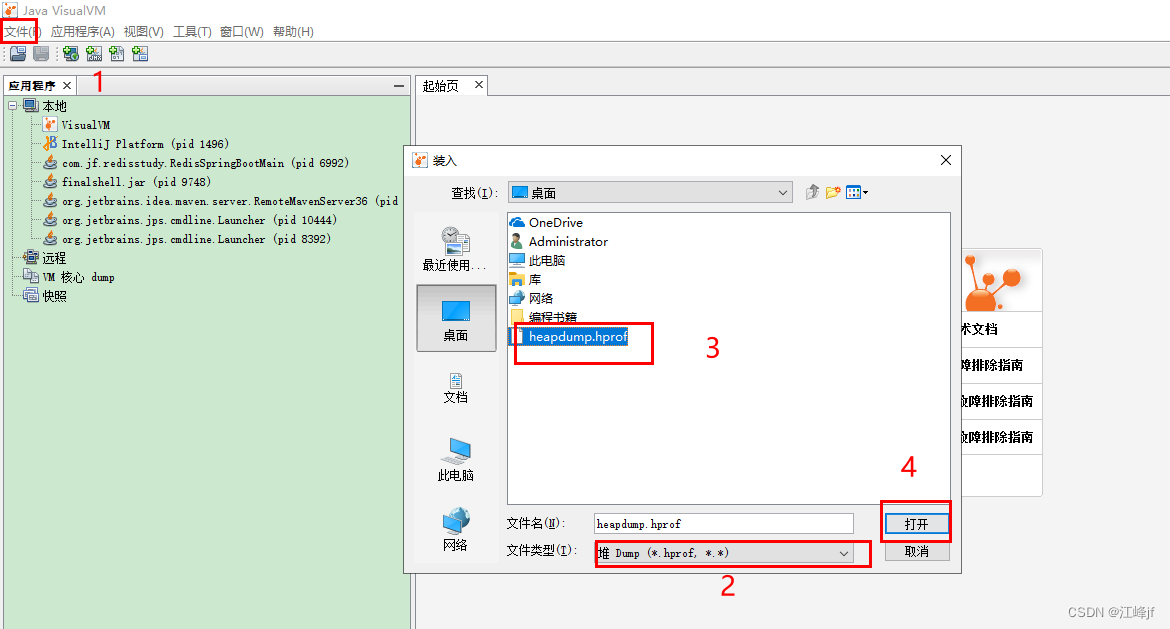Open the 窗口(W) menu
Viewport: 1170px width, 629px height.
tap(242, 31)
